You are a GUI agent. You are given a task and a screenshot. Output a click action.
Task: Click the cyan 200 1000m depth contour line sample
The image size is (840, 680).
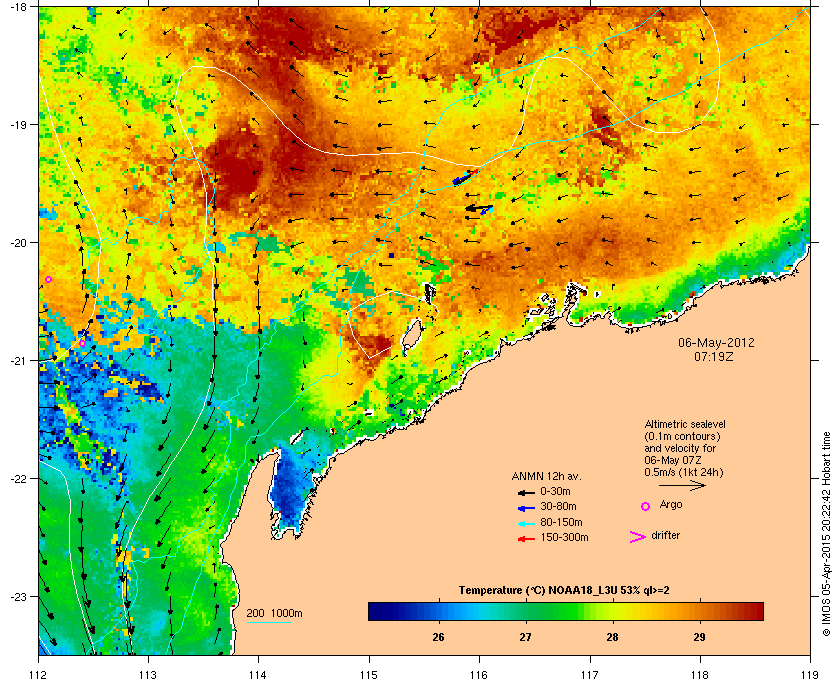[x=268, y=623]
